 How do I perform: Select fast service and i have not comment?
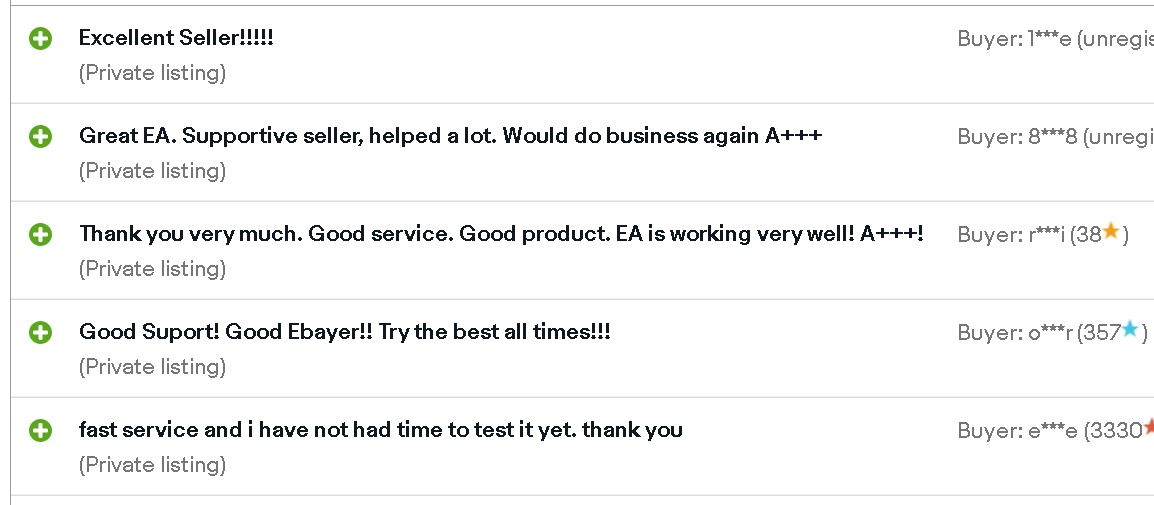tap(380, 430)
